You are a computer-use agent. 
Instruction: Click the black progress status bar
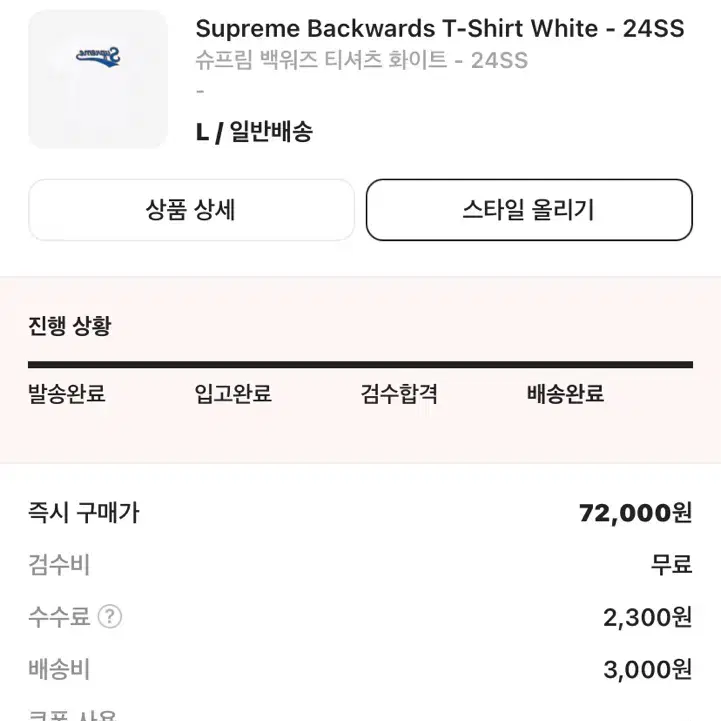pyautogui.click(x=360, y=365)
